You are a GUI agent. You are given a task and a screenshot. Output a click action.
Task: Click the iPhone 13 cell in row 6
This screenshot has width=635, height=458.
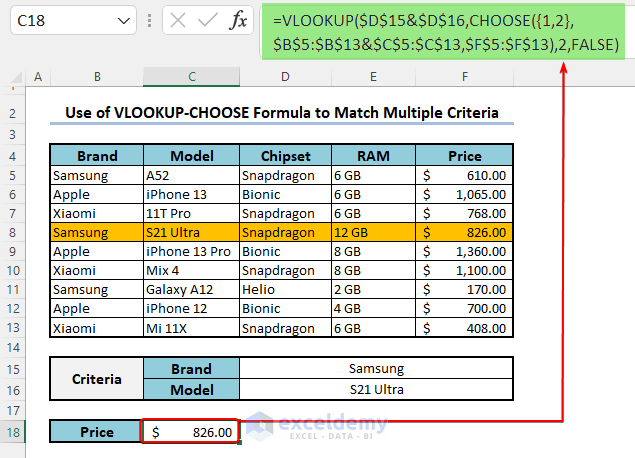[x=192, y=194]
